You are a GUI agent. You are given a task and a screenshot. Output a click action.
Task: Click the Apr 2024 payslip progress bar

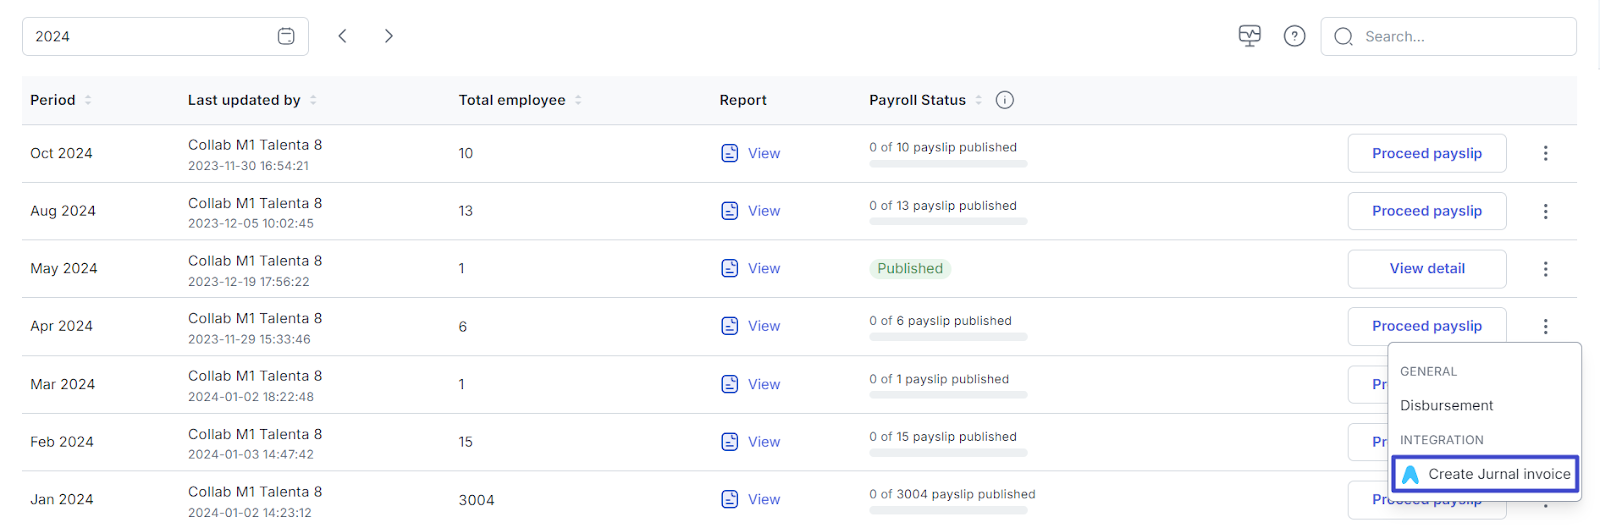[x=948, y=337]
